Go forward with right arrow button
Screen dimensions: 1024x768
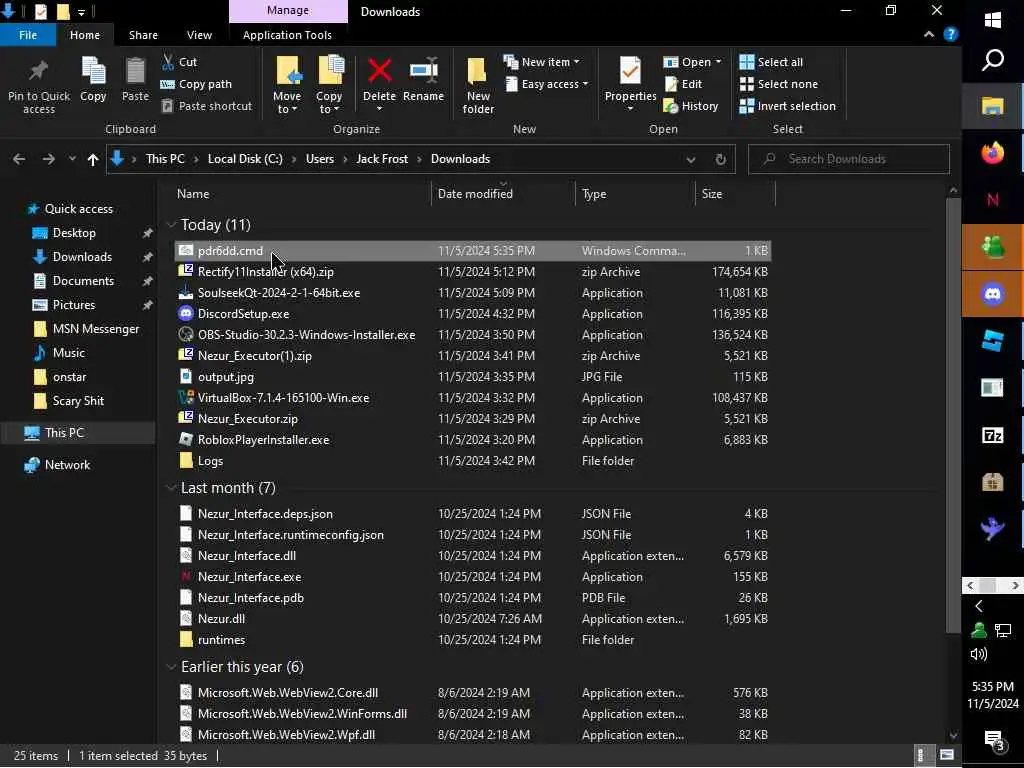coord(48,159)
